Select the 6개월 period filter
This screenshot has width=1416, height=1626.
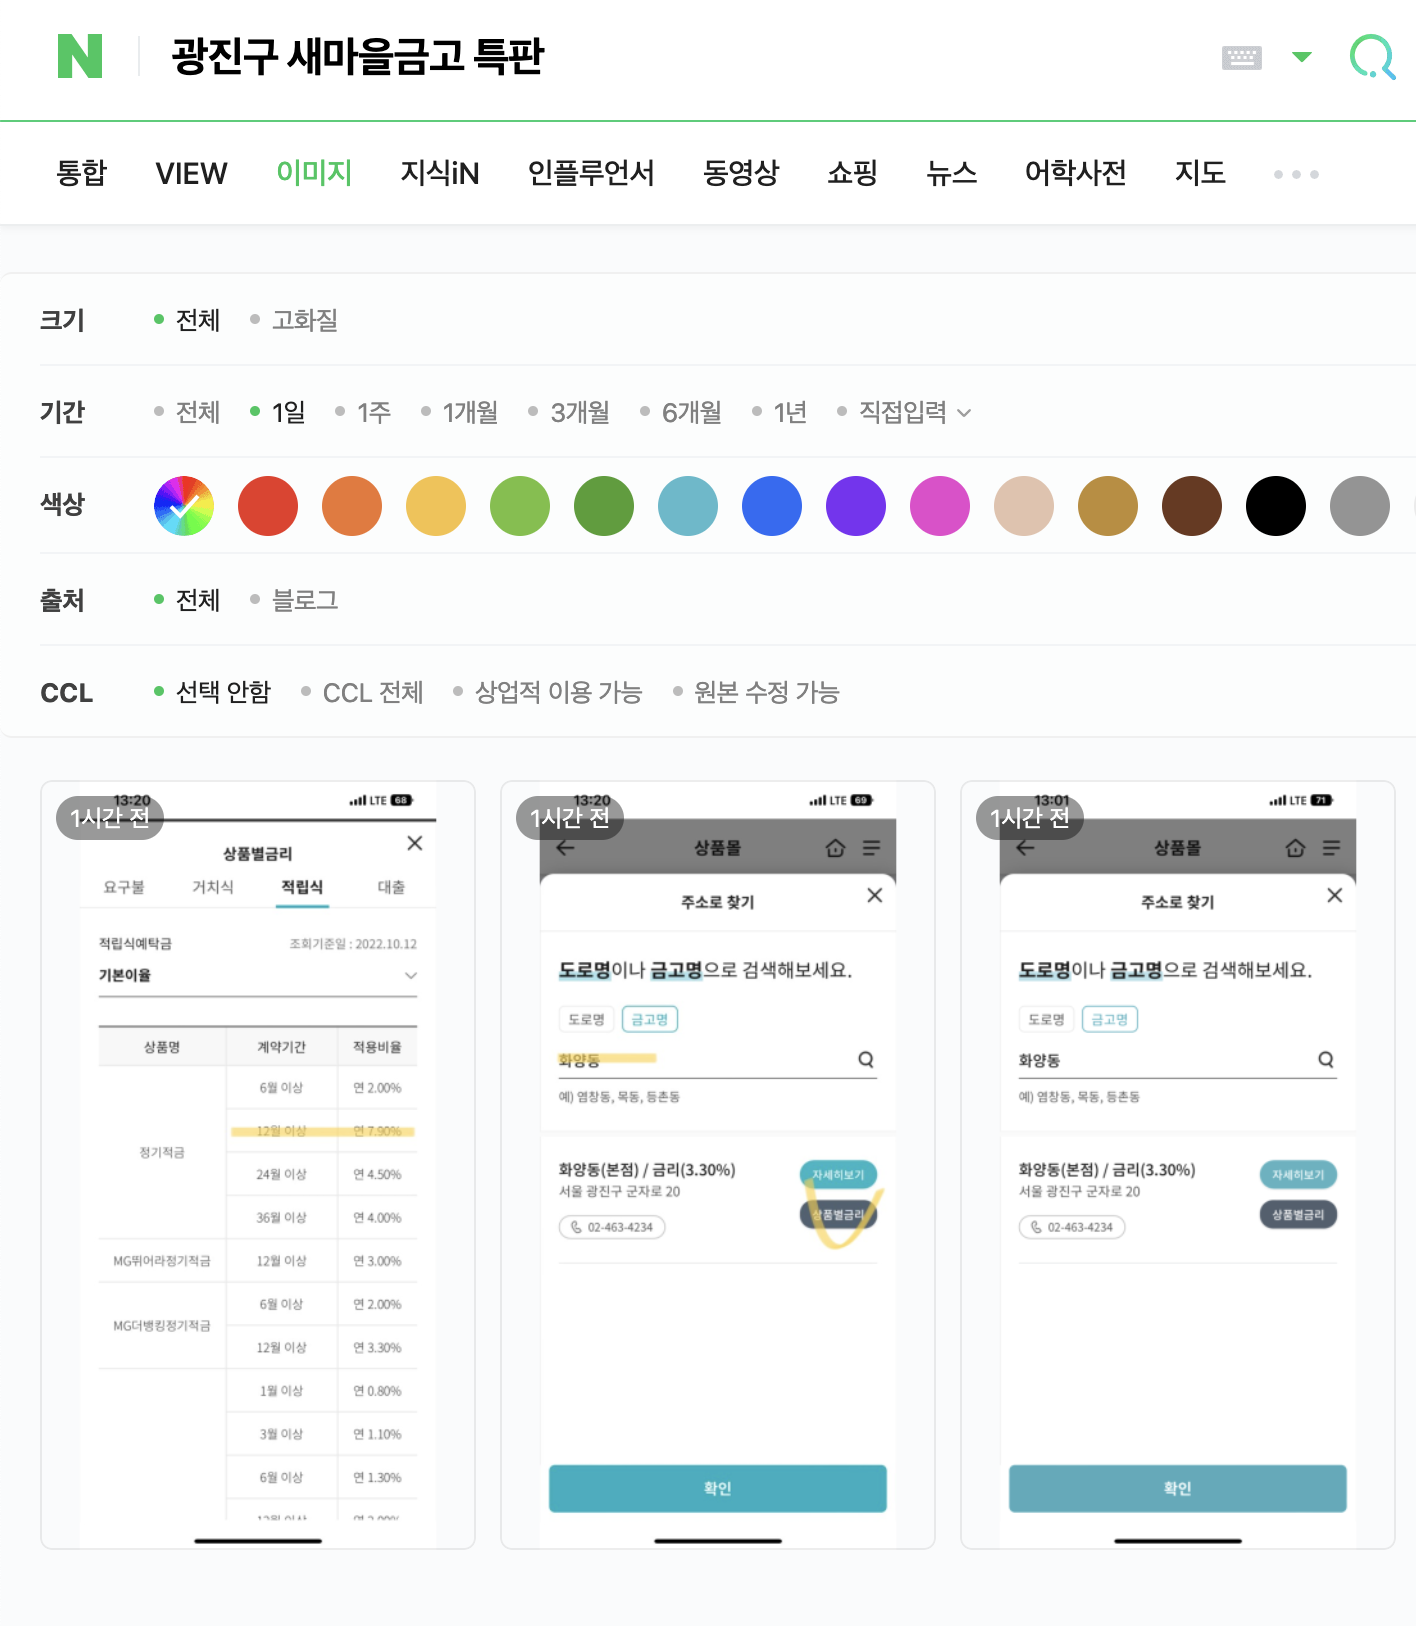pyautogui.click(x=680, y=412)
